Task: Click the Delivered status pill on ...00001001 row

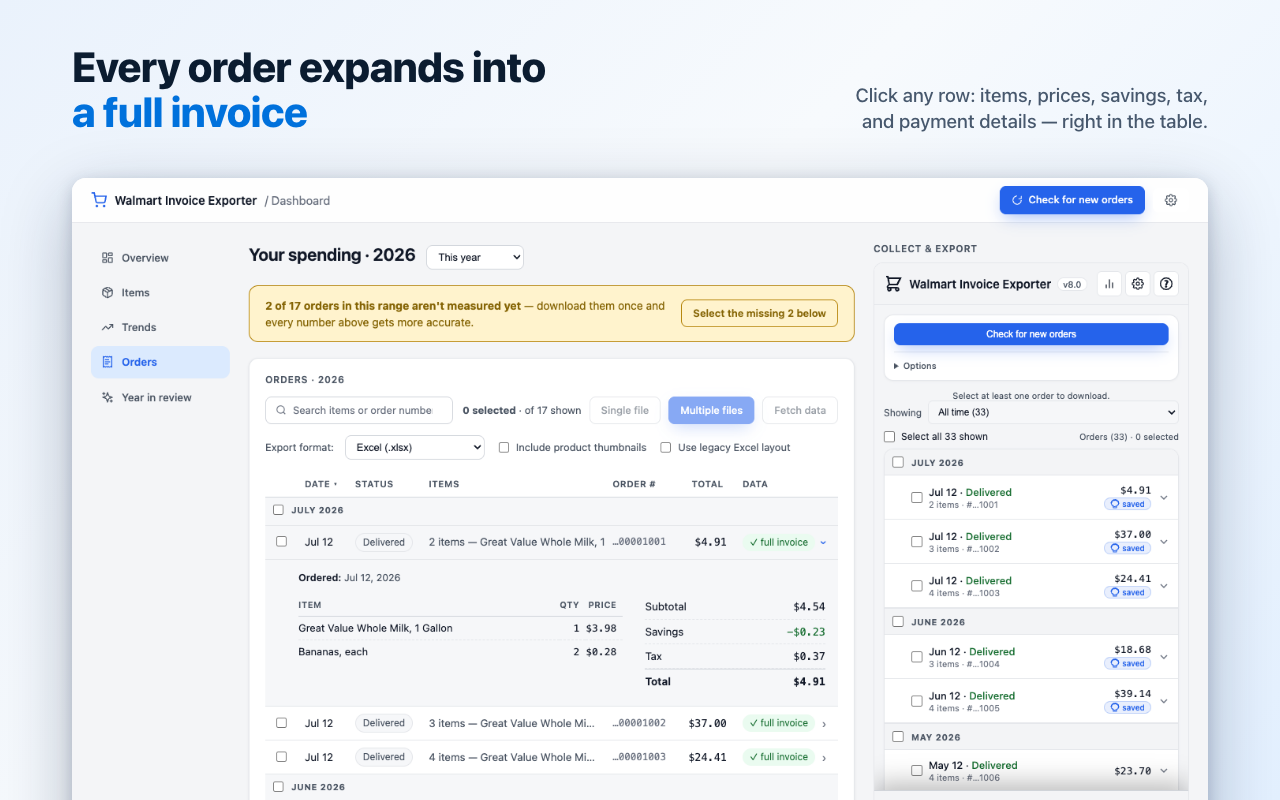Action: [384, 542]
